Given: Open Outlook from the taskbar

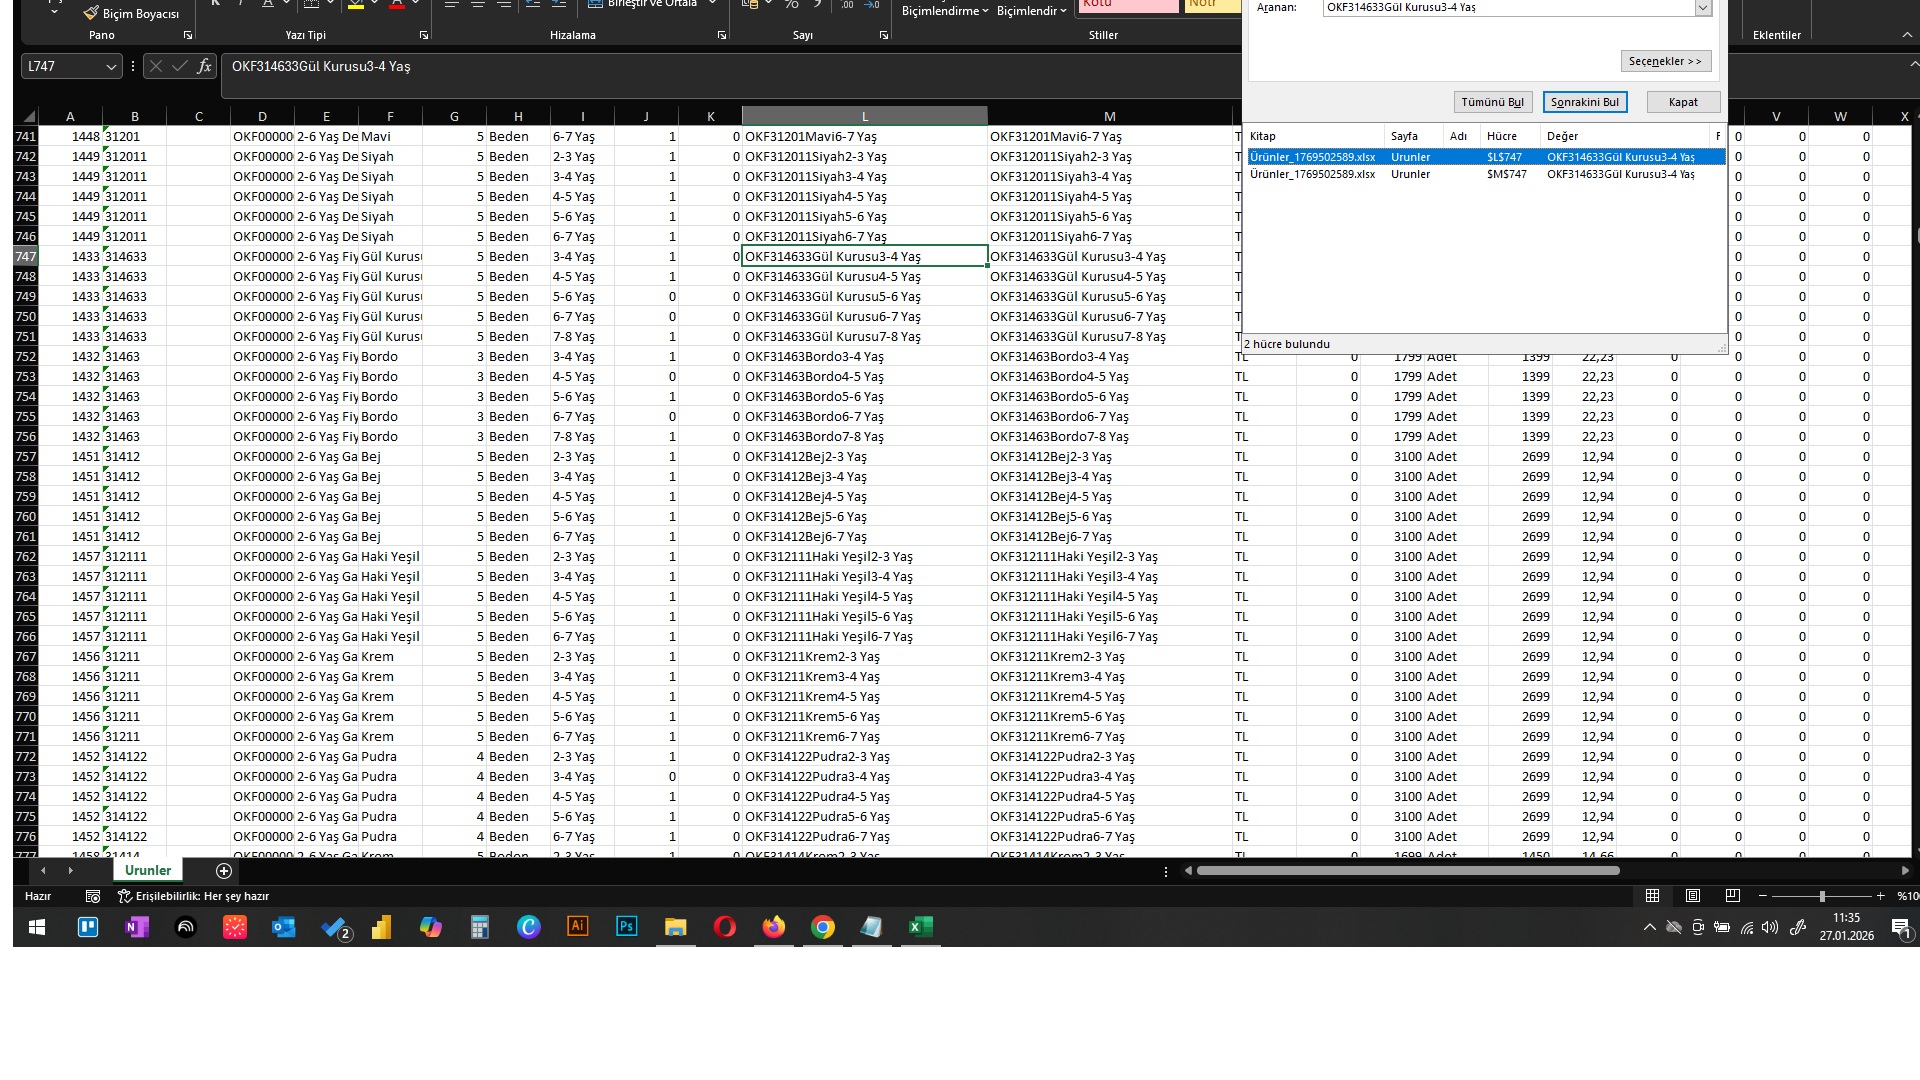Looking at the screenshot, I should pyautogui.click(x=284, y=927).
